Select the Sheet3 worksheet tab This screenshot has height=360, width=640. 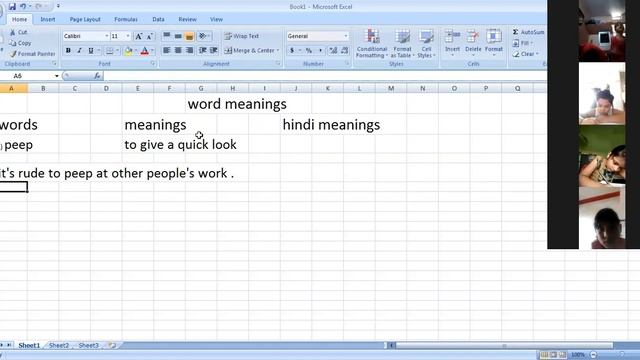(x=89, y=345)
